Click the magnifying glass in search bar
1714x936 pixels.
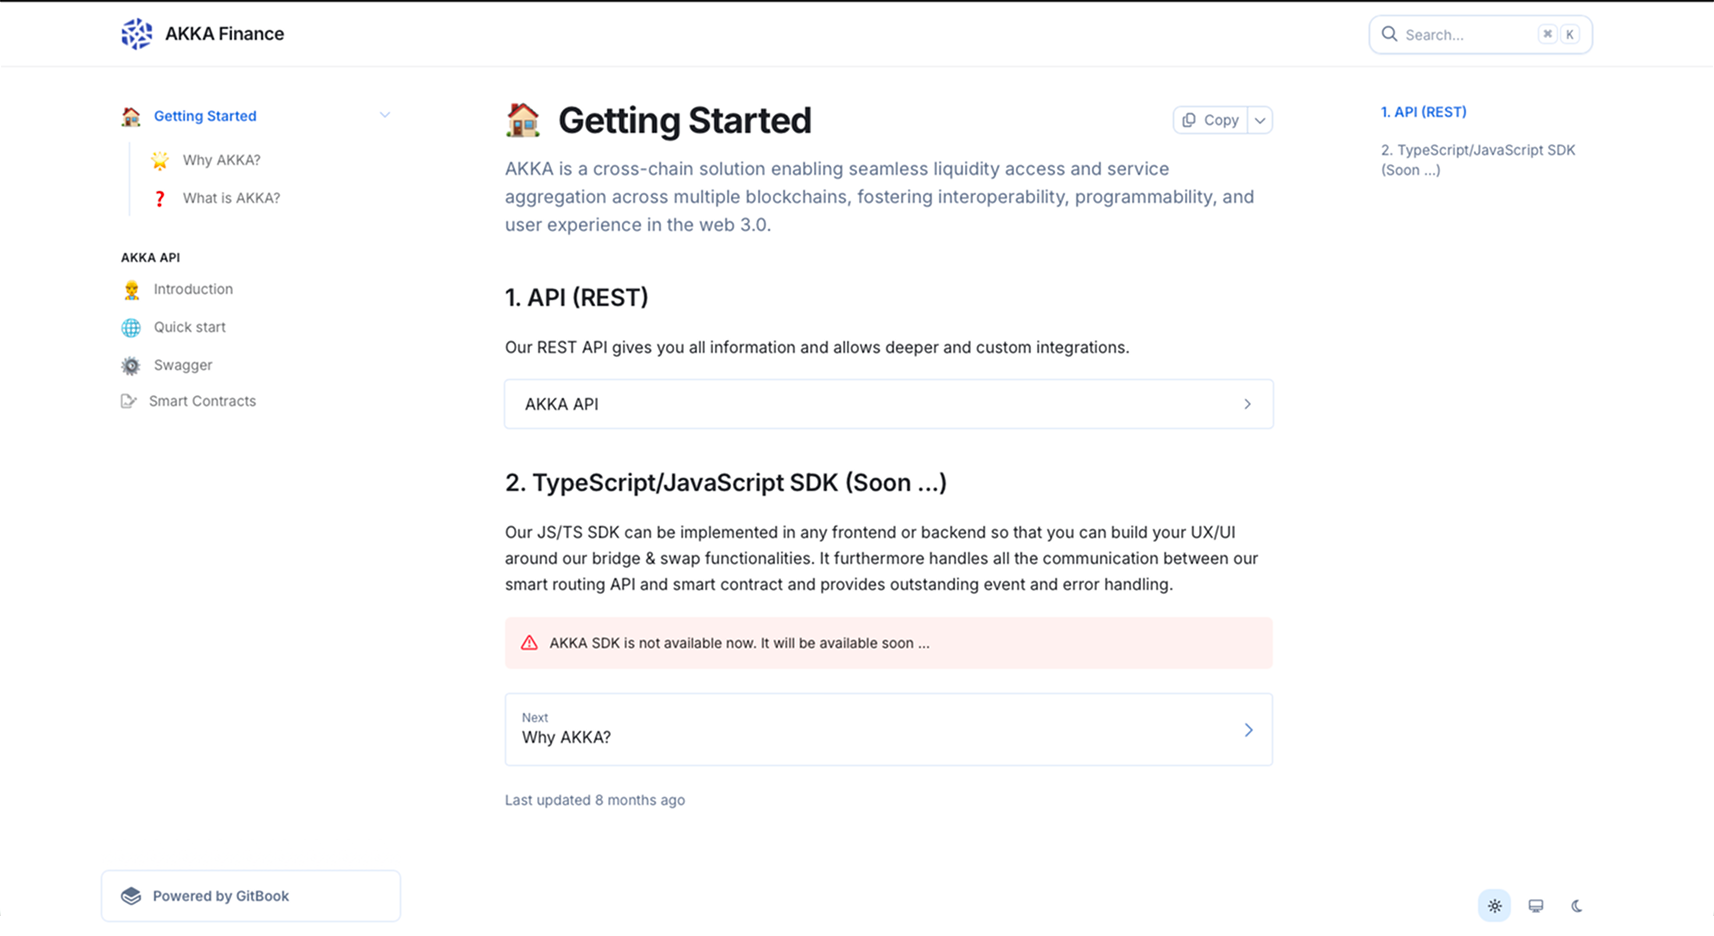[x=1389, y=34]
